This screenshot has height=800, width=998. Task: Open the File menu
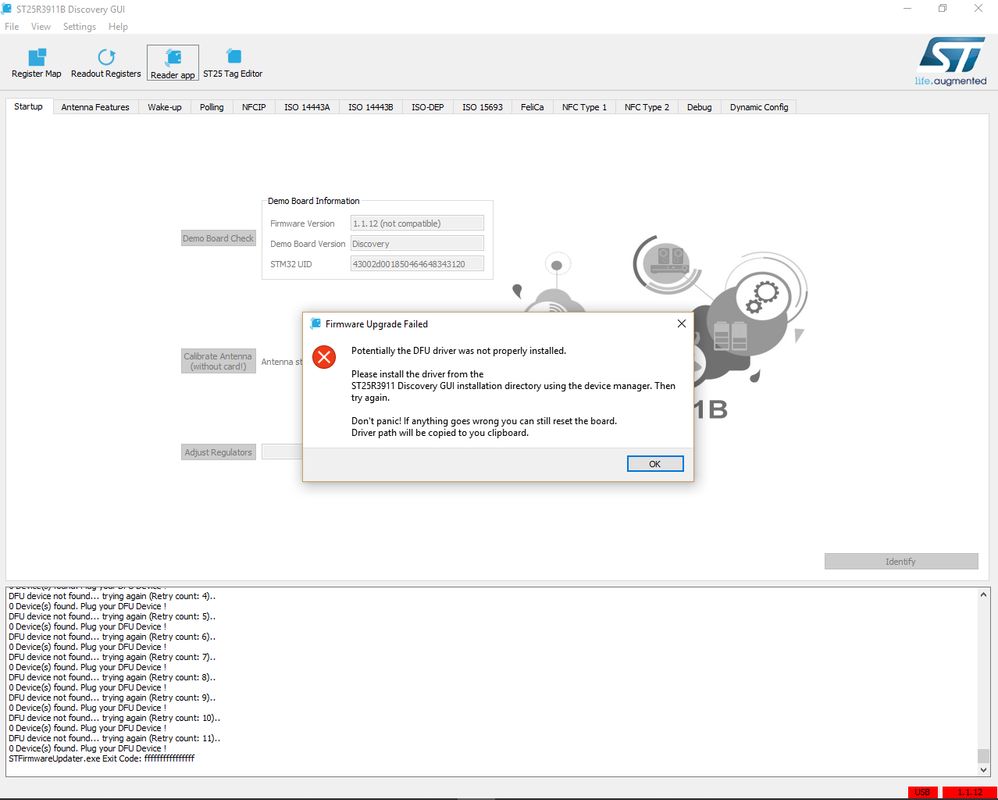tap(11, 27)
